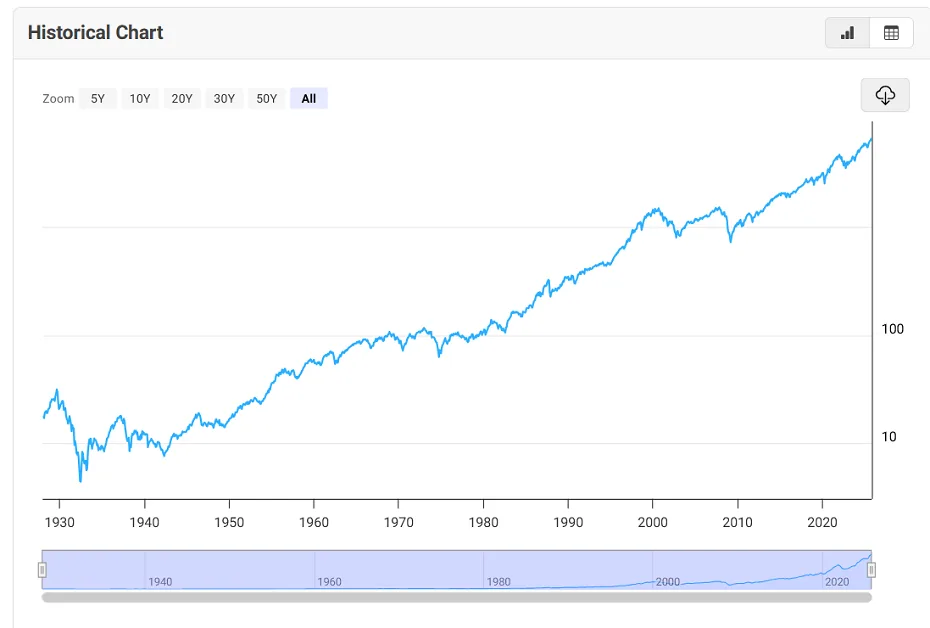Click the 1940 navigator timeline label
The width and height of the screenshot is (930, 628).
pos(160,582)
